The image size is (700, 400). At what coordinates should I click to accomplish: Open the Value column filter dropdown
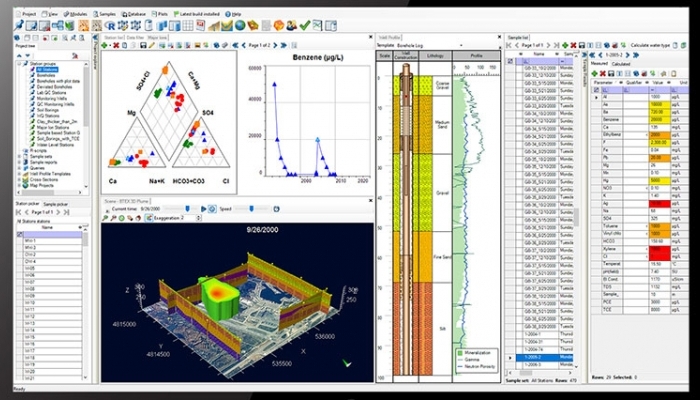(x=669, y=83)
